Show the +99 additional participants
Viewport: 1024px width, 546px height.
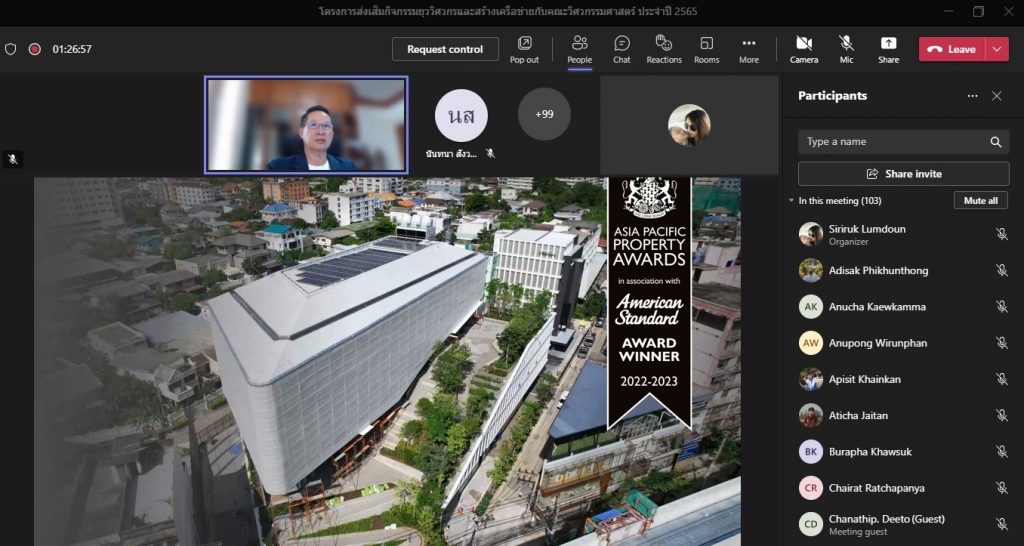tap(544, 114)
